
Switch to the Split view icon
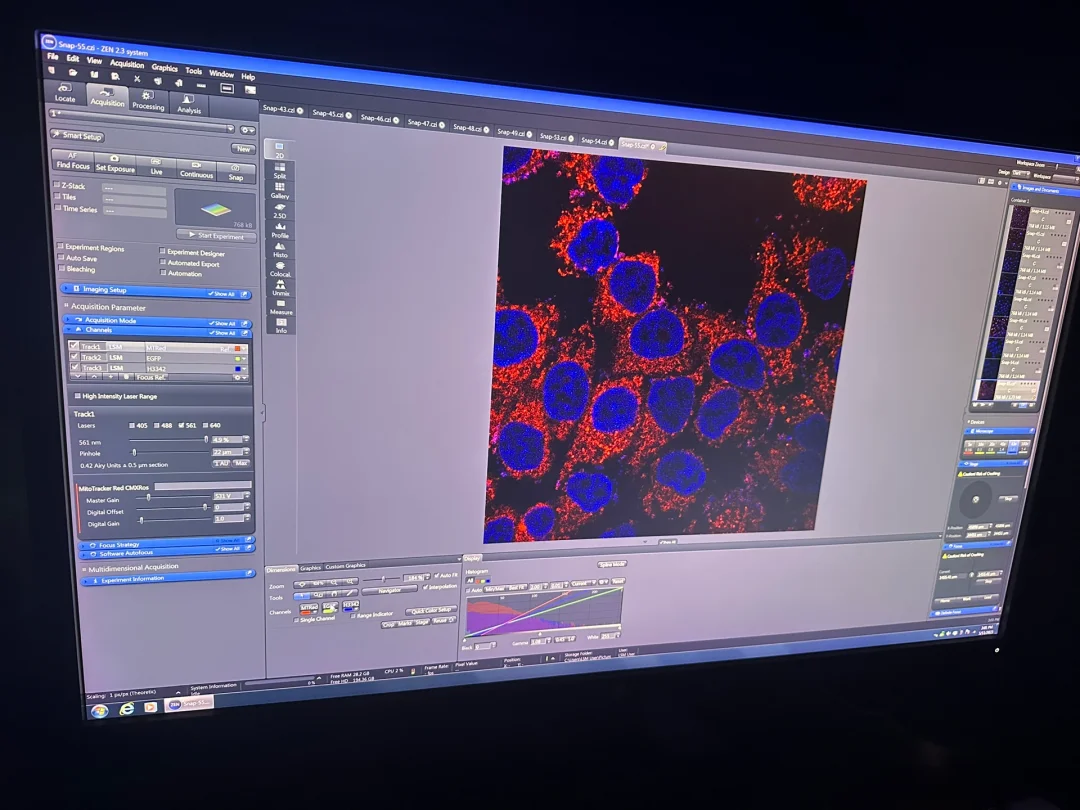point(280,170)
